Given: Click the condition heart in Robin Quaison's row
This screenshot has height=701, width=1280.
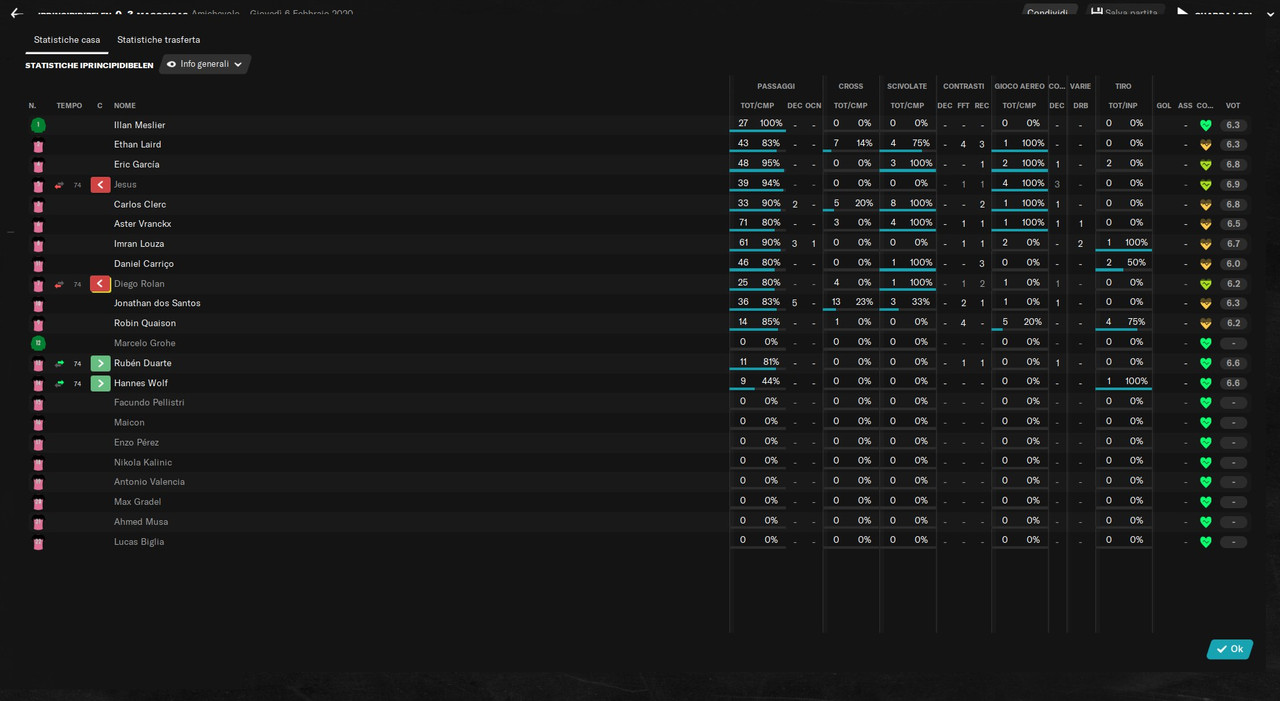Looking at the screenshot, I should [x=1205, y=323].
